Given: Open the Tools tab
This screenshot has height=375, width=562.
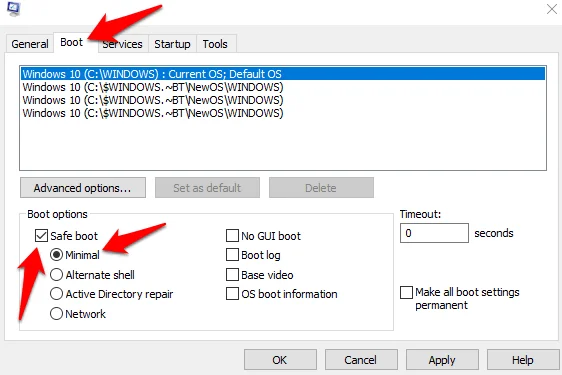Looking at the screenshot, I should pyautogui.click(x=215, y=44).
